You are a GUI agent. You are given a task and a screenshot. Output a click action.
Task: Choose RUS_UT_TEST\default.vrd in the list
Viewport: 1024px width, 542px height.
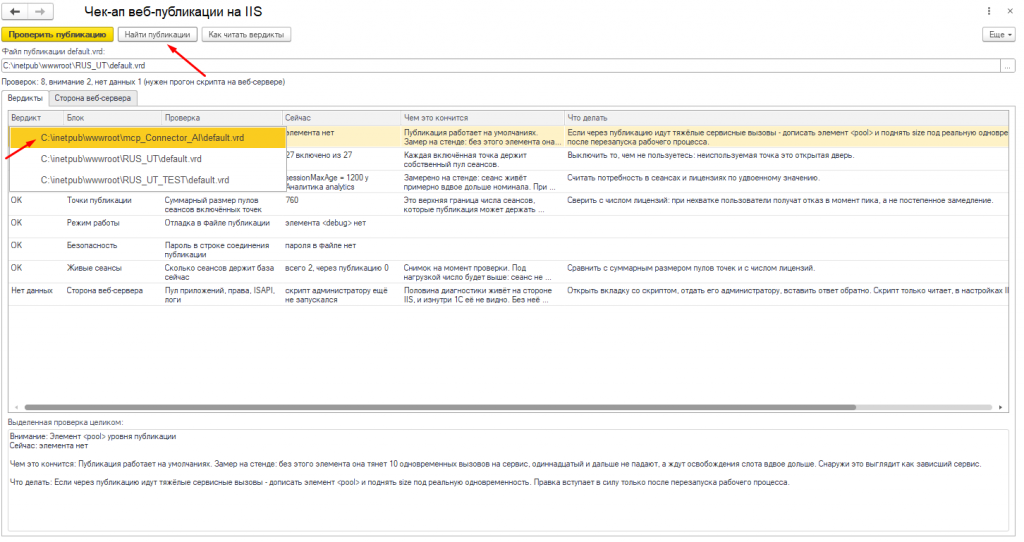point(148,180)
